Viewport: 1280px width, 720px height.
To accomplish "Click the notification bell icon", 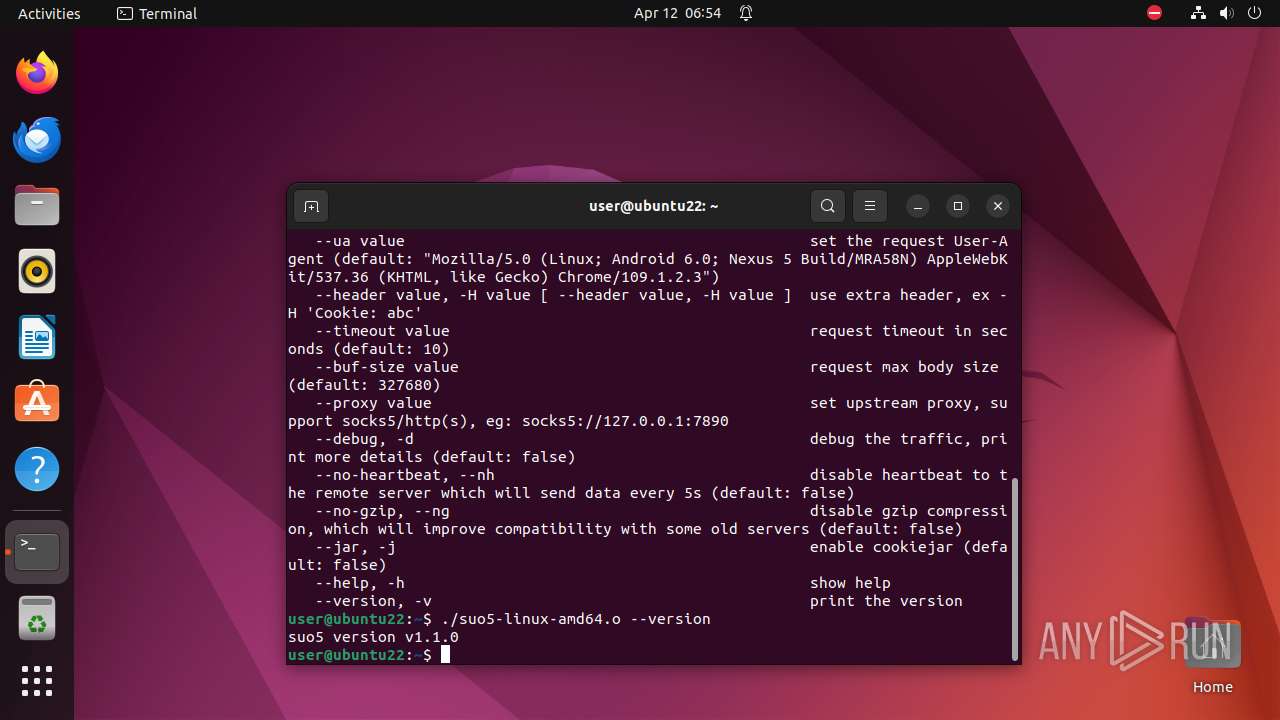I will click(746, 13).
